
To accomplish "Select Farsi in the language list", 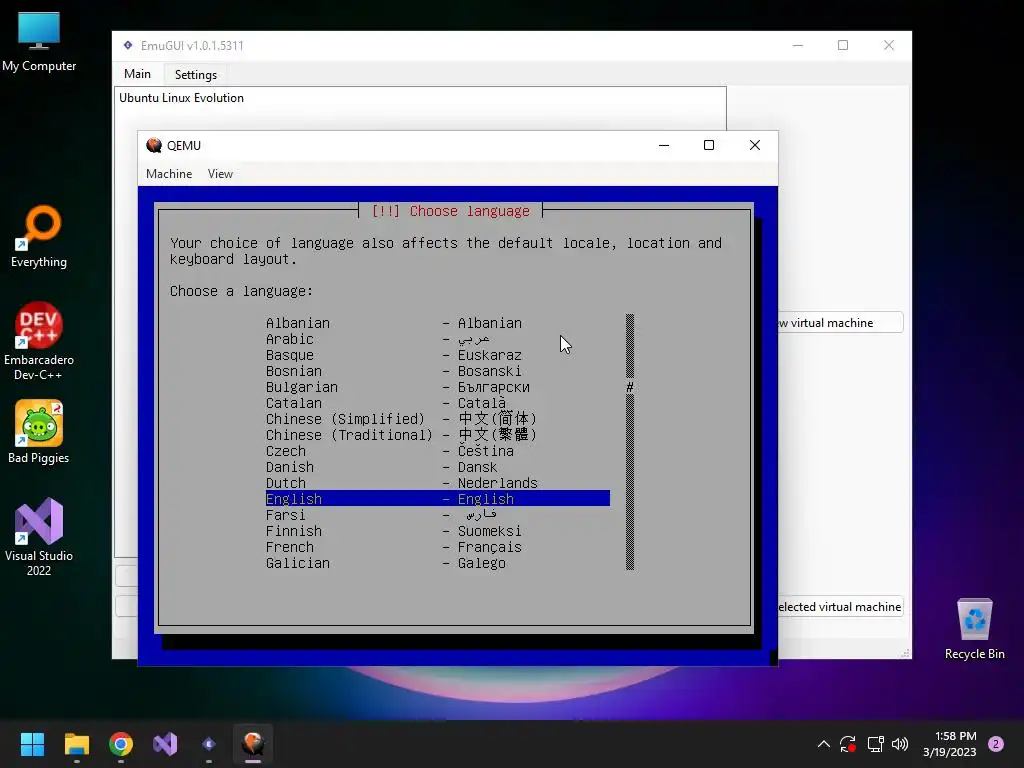I will coord(438,515).
